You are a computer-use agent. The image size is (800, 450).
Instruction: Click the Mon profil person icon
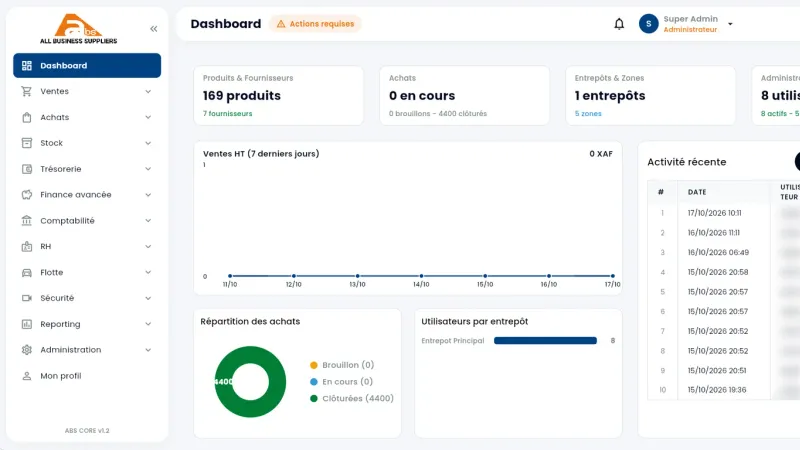click(27, 376)
